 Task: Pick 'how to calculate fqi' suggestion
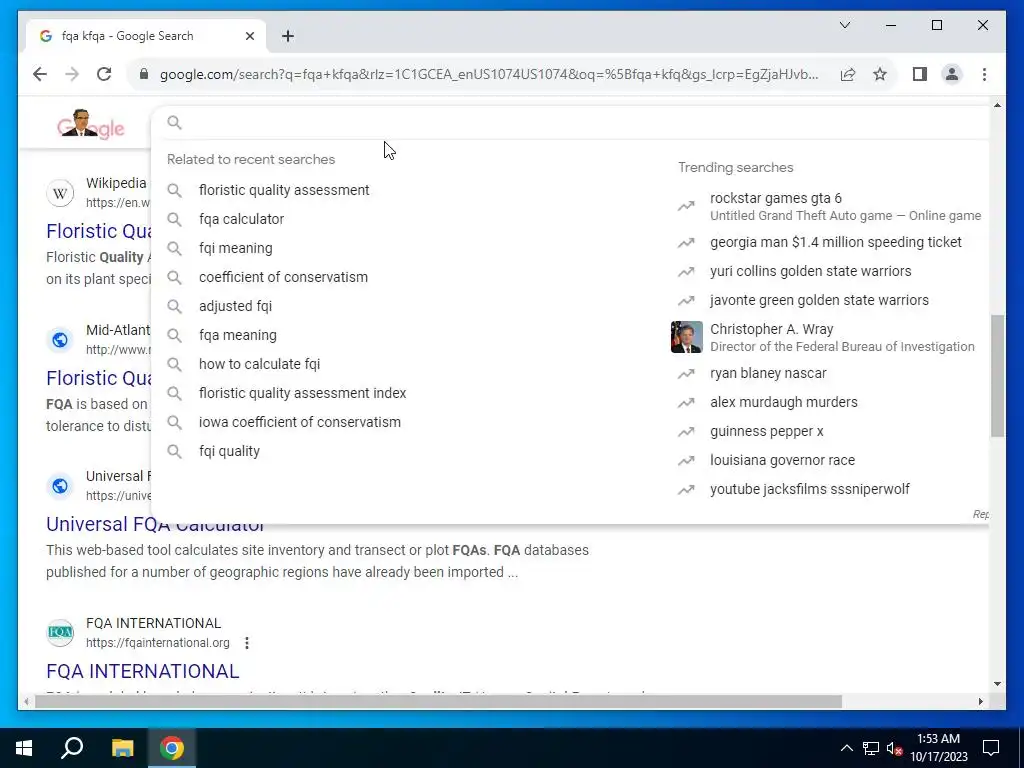click(259, 364)
